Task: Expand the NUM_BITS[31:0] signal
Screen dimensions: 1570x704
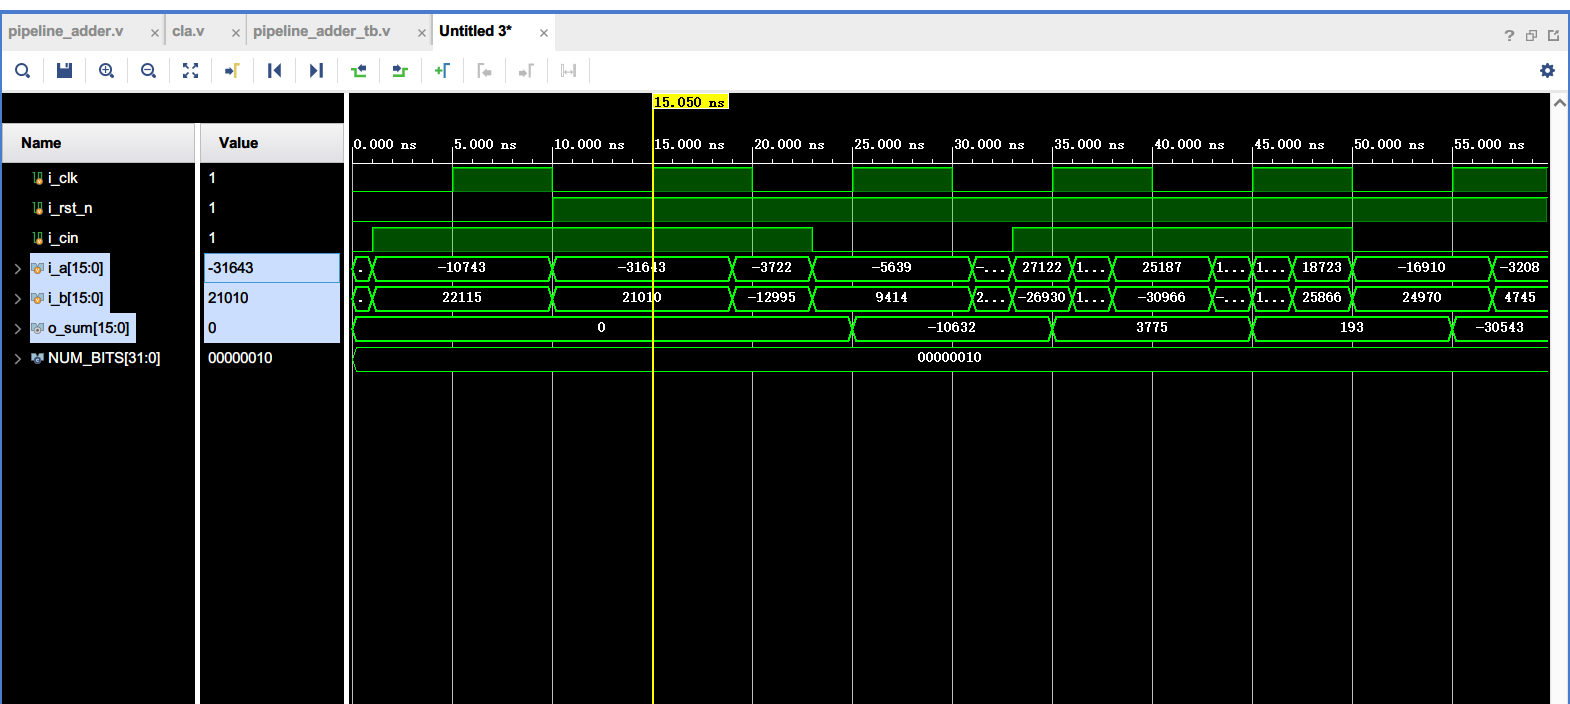Action: coord(17,358)
